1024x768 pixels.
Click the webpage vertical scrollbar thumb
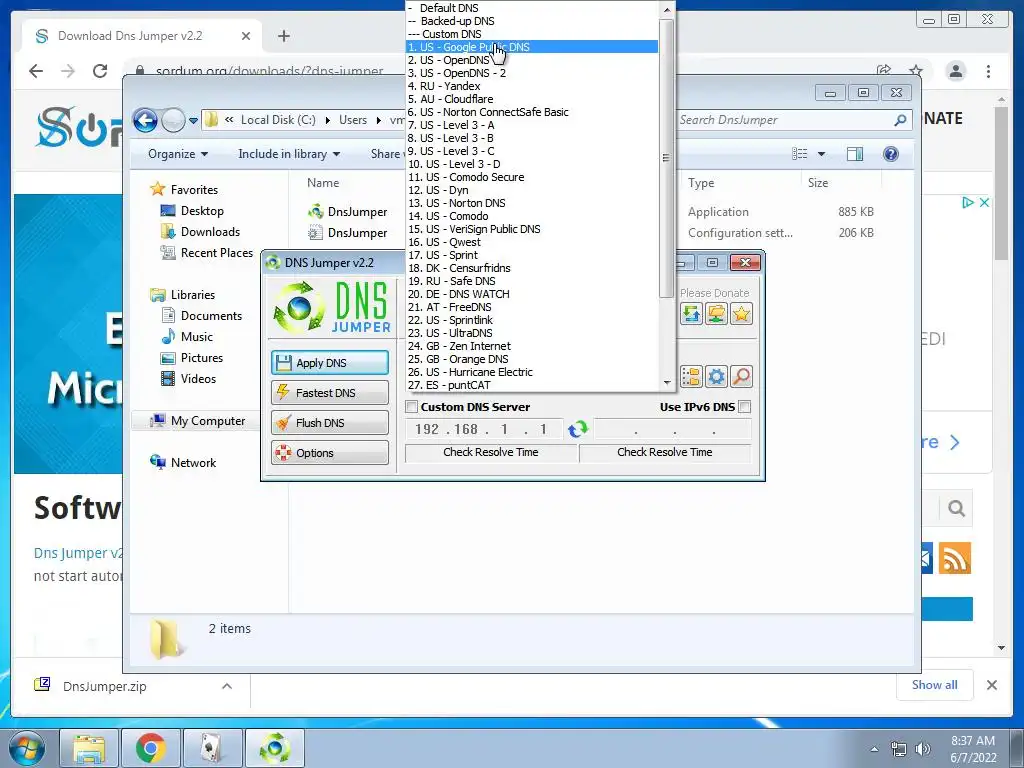click(x=1001, y=184)
